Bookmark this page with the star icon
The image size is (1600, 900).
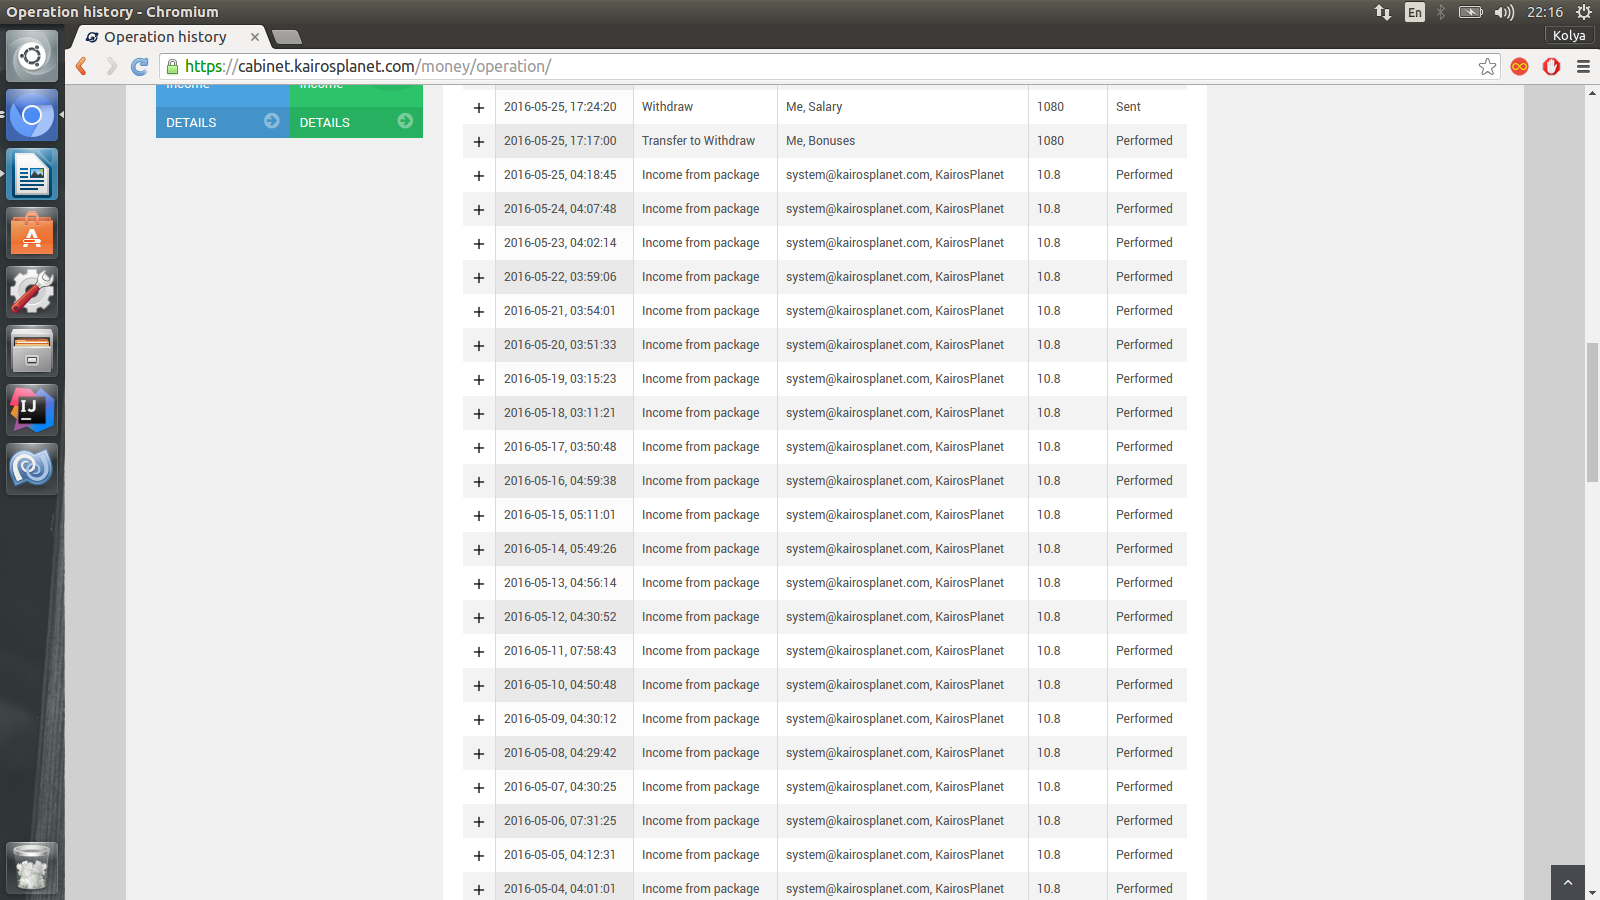coord(1487,67)
